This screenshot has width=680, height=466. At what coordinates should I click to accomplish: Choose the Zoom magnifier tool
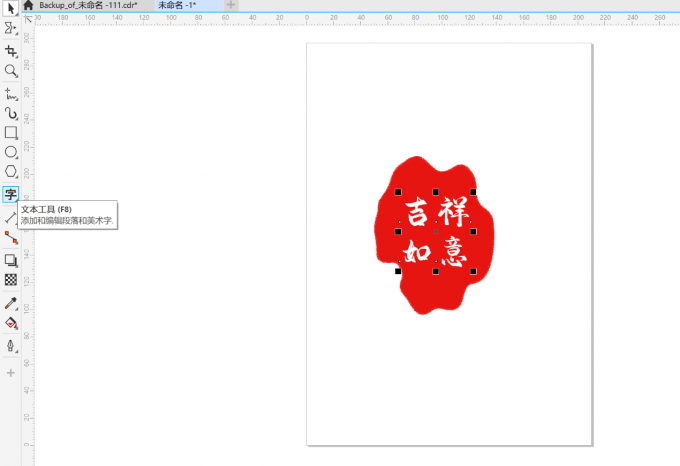coord(10,71)
